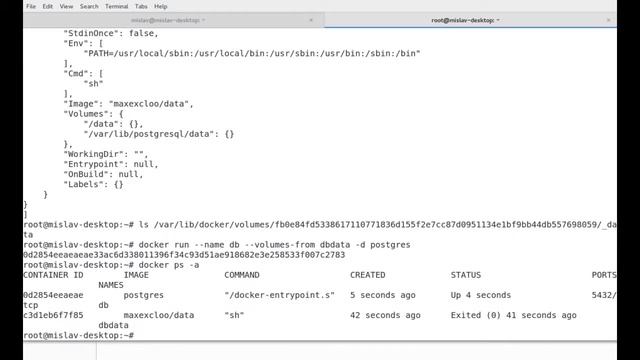Image resolution: width=640 pixels, height=360 pixels.
Task: Click the "Image": "maxexcloo/data" line
Action: click(x=128, y=104)
